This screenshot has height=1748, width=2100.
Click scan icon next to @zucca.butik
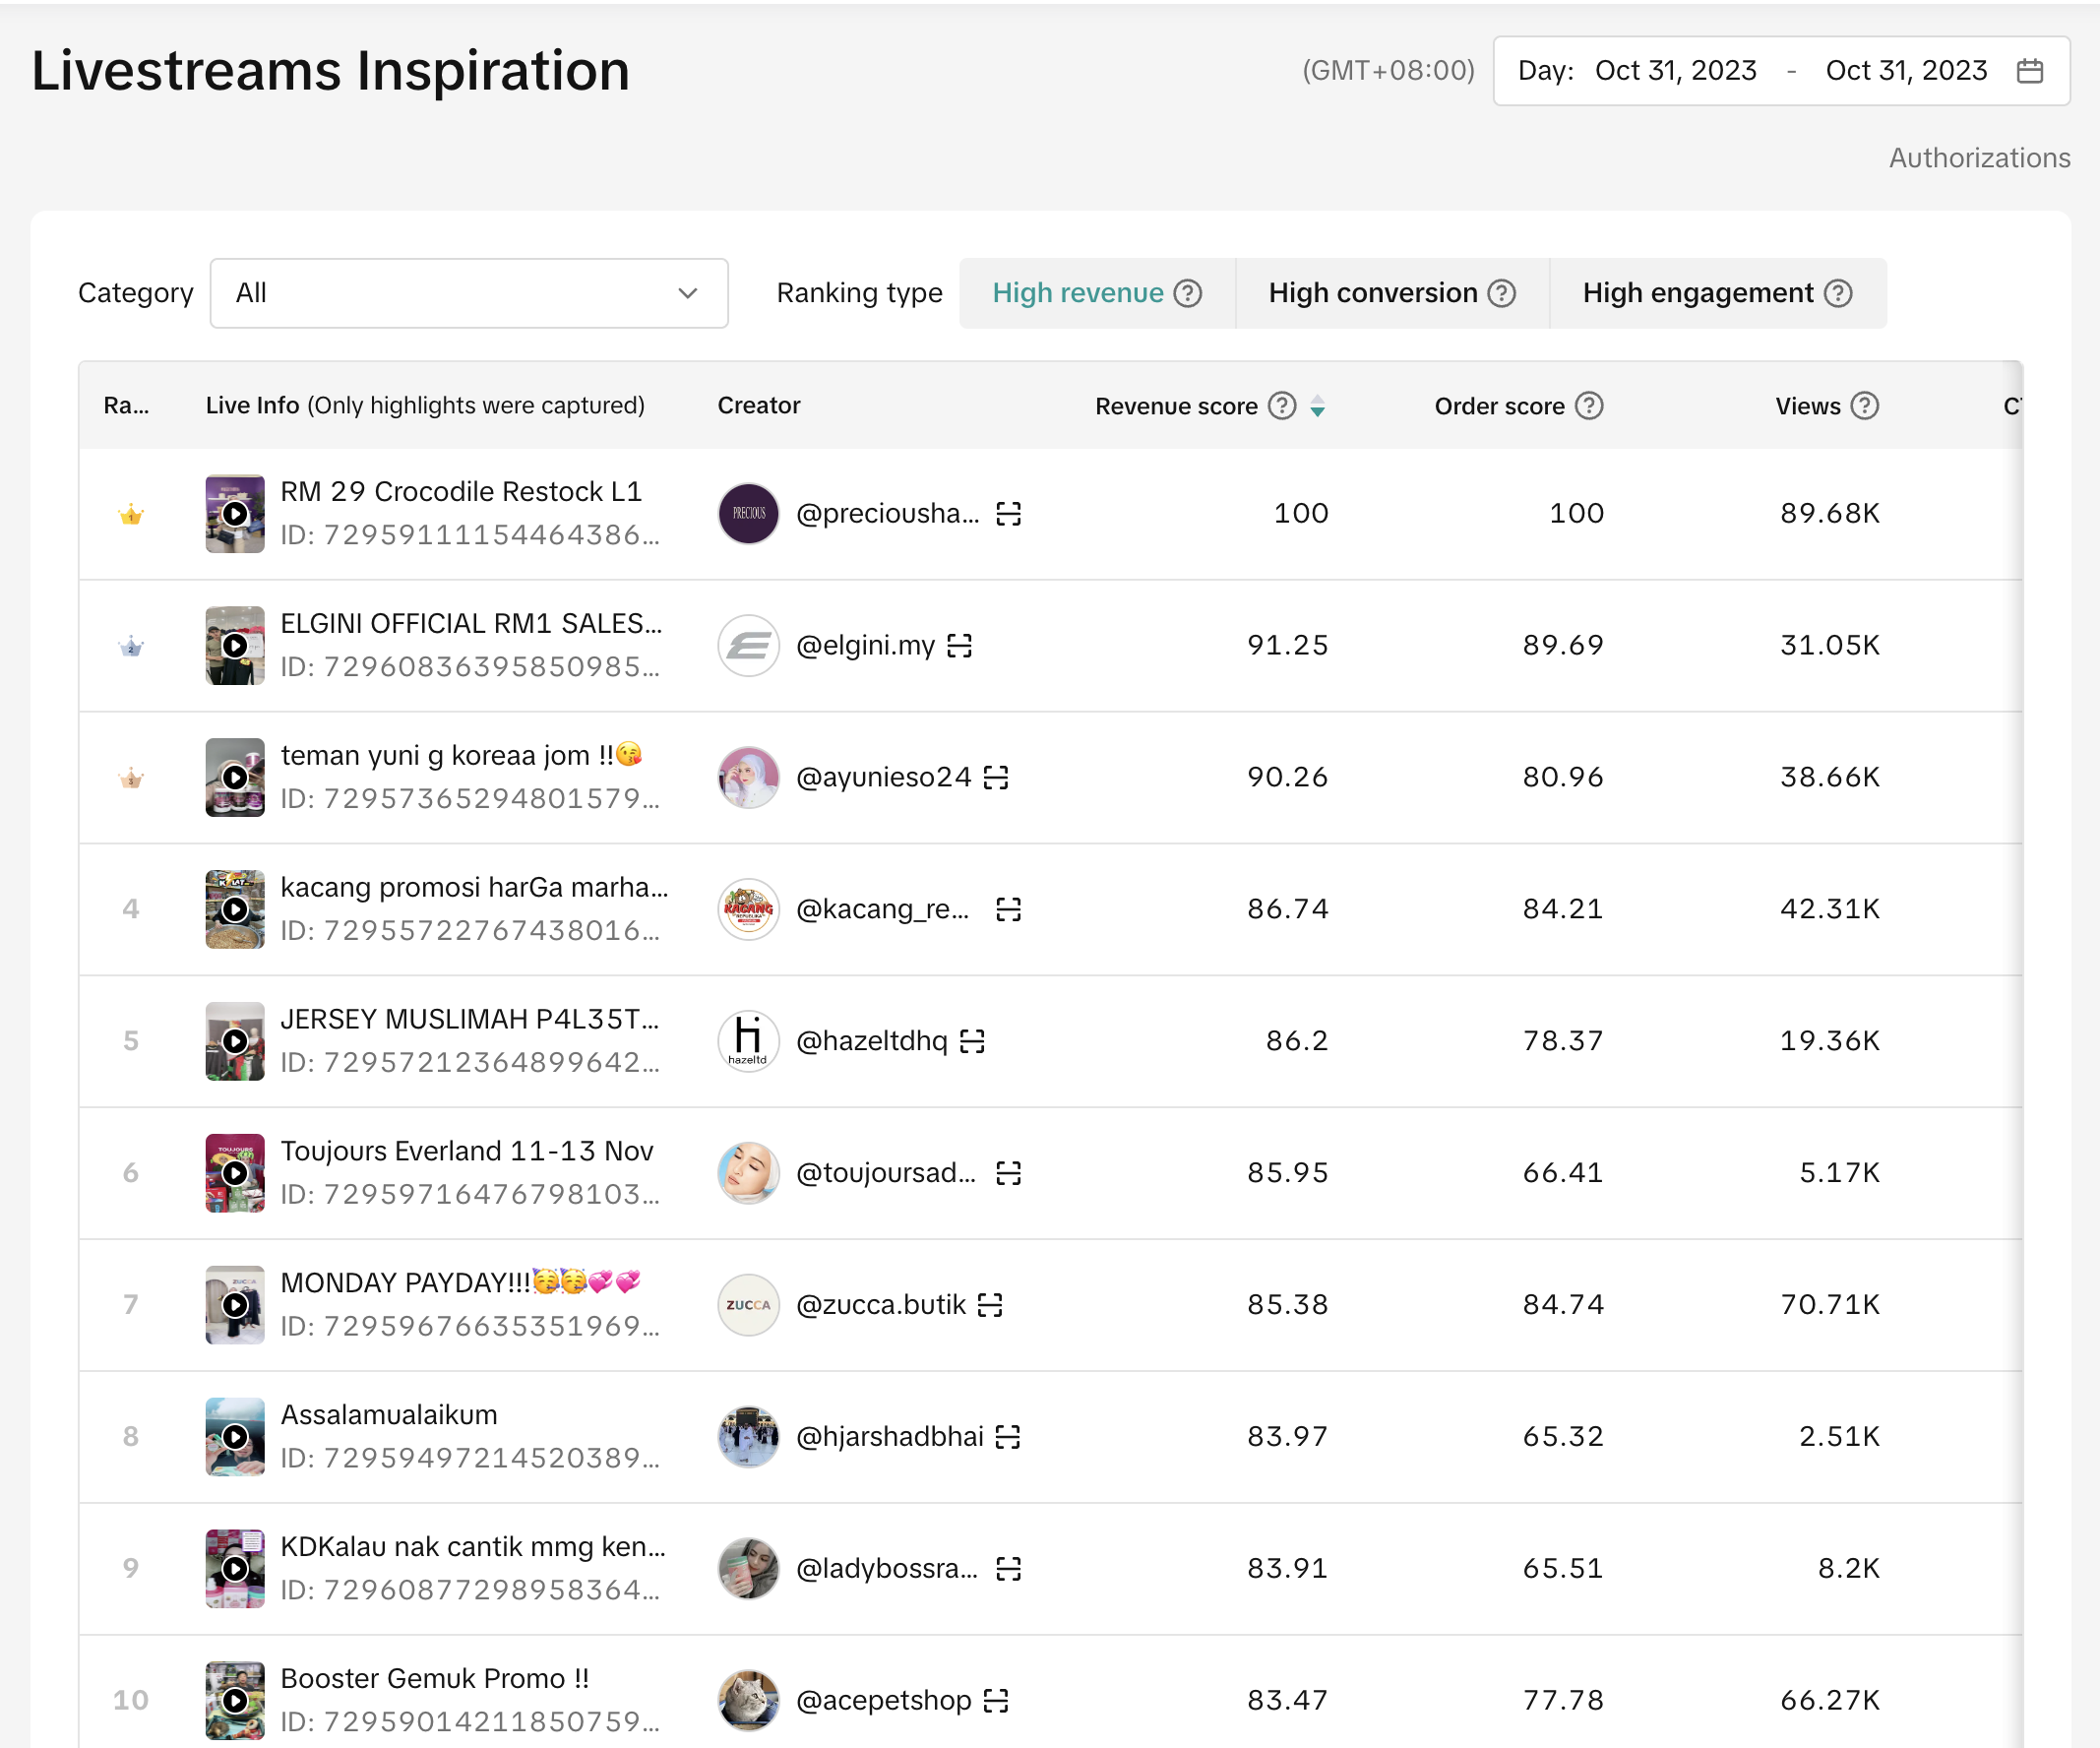pos(989,1305)
